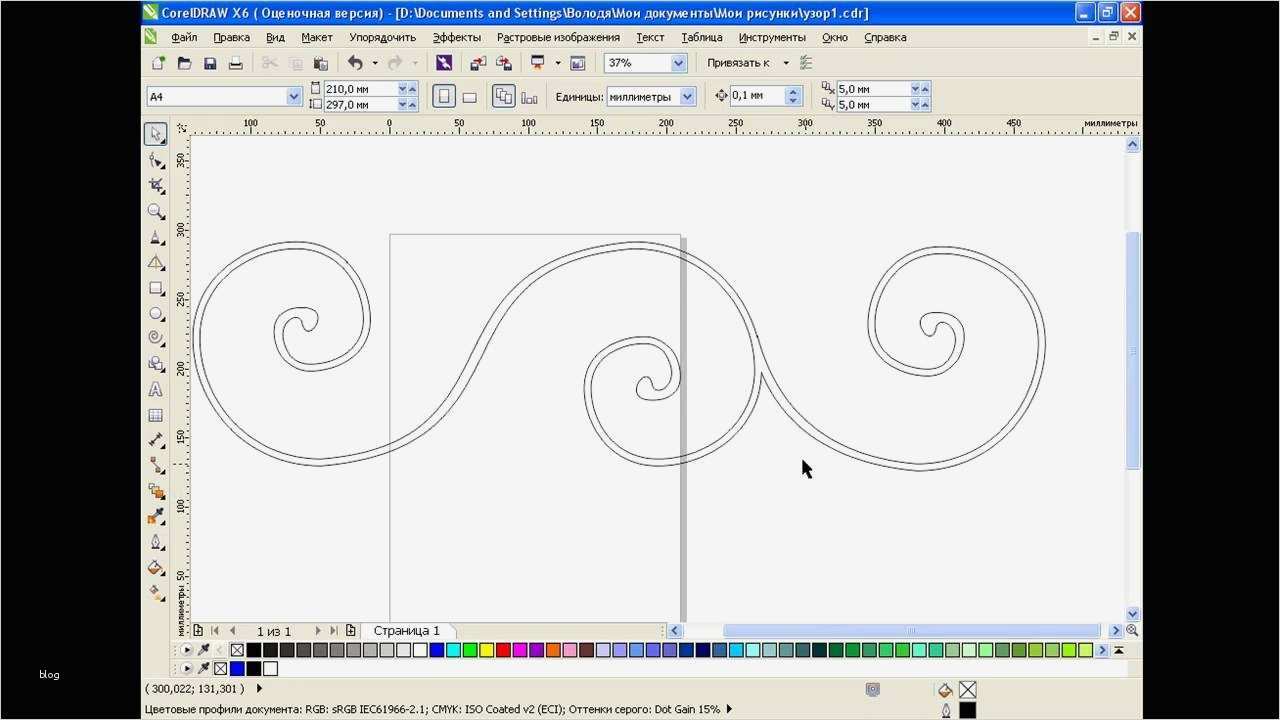Pick the red swatch in color palette

coord(503,650)
